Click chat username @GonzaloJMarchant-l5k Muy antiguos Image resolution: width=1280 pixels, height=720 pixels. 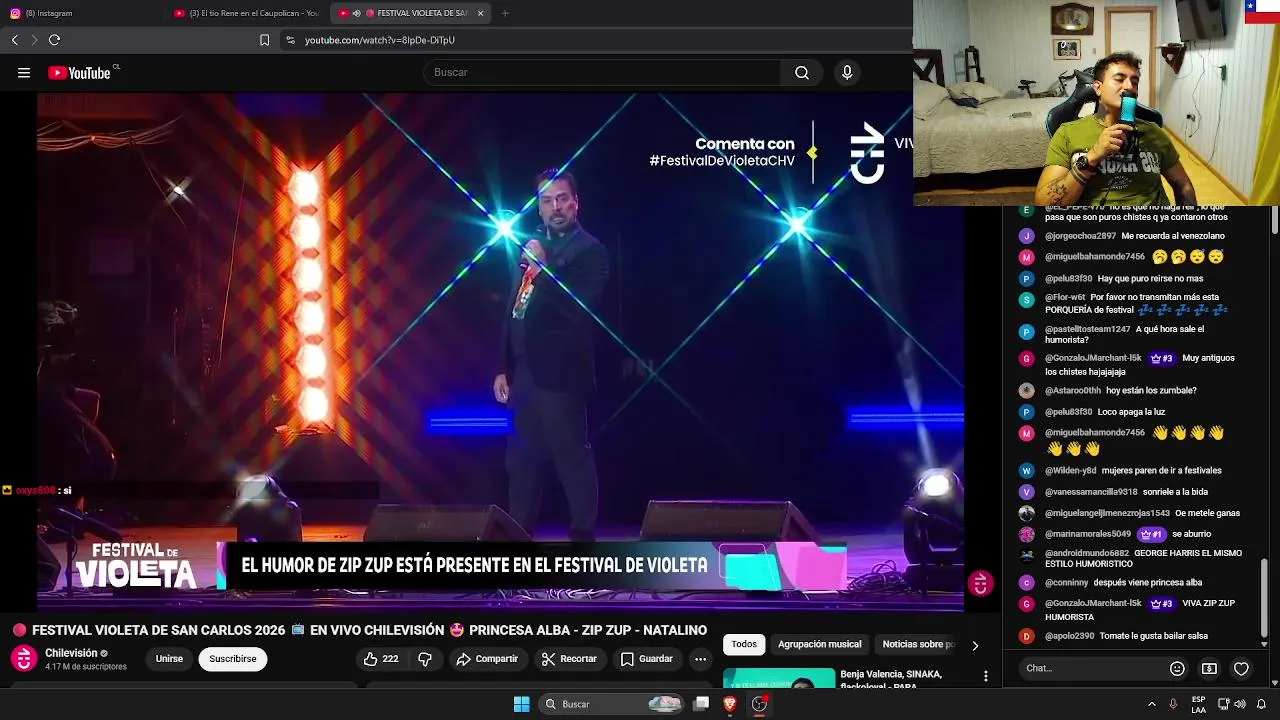pos(1093,358)
